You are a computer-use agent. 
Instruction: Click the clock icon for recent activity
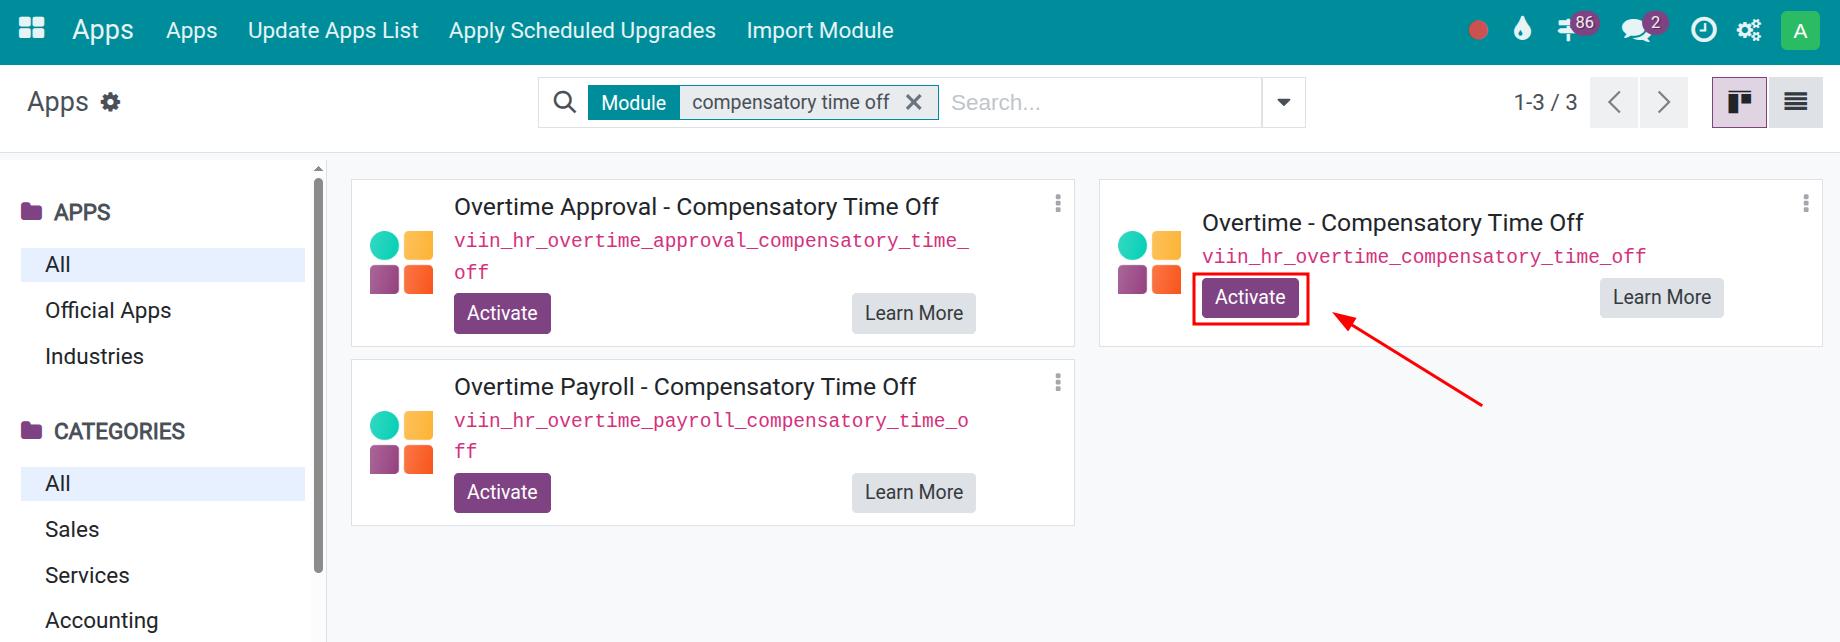point(1703,30)
